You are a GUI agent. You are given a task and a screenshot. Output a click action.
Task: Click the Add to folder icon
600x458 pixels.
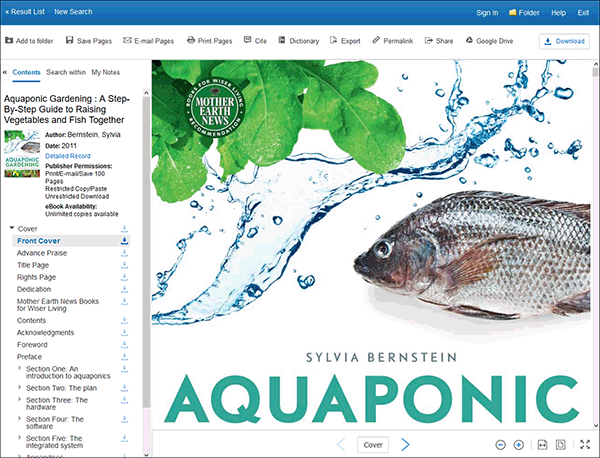point(9,40)
